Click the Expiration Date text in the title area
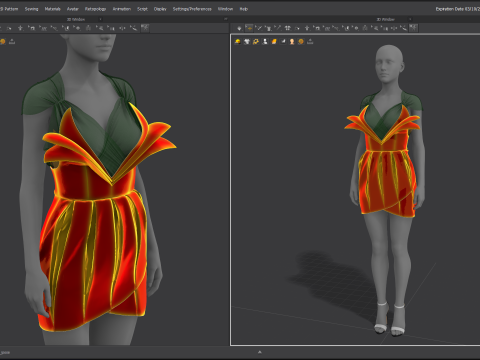 pos(458,9)
